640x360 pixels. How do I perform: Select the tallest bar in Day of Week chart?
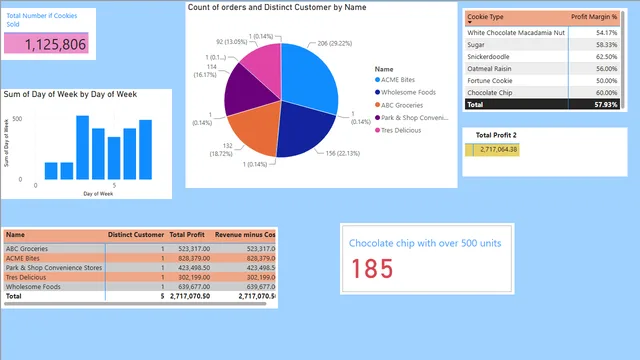pyautogui.click(x=82, y=147)
